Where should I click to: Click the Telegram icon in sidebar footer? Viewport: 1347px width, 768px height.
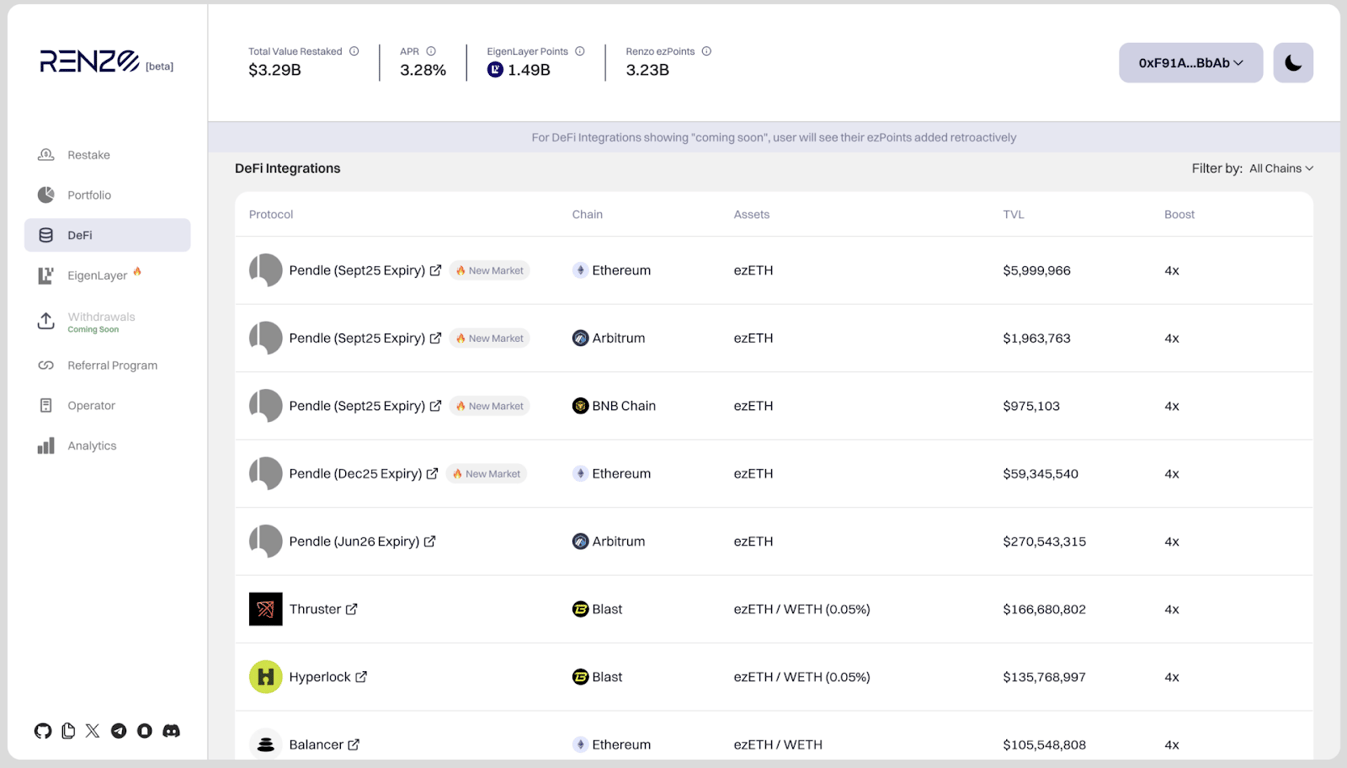click(119, 731)
